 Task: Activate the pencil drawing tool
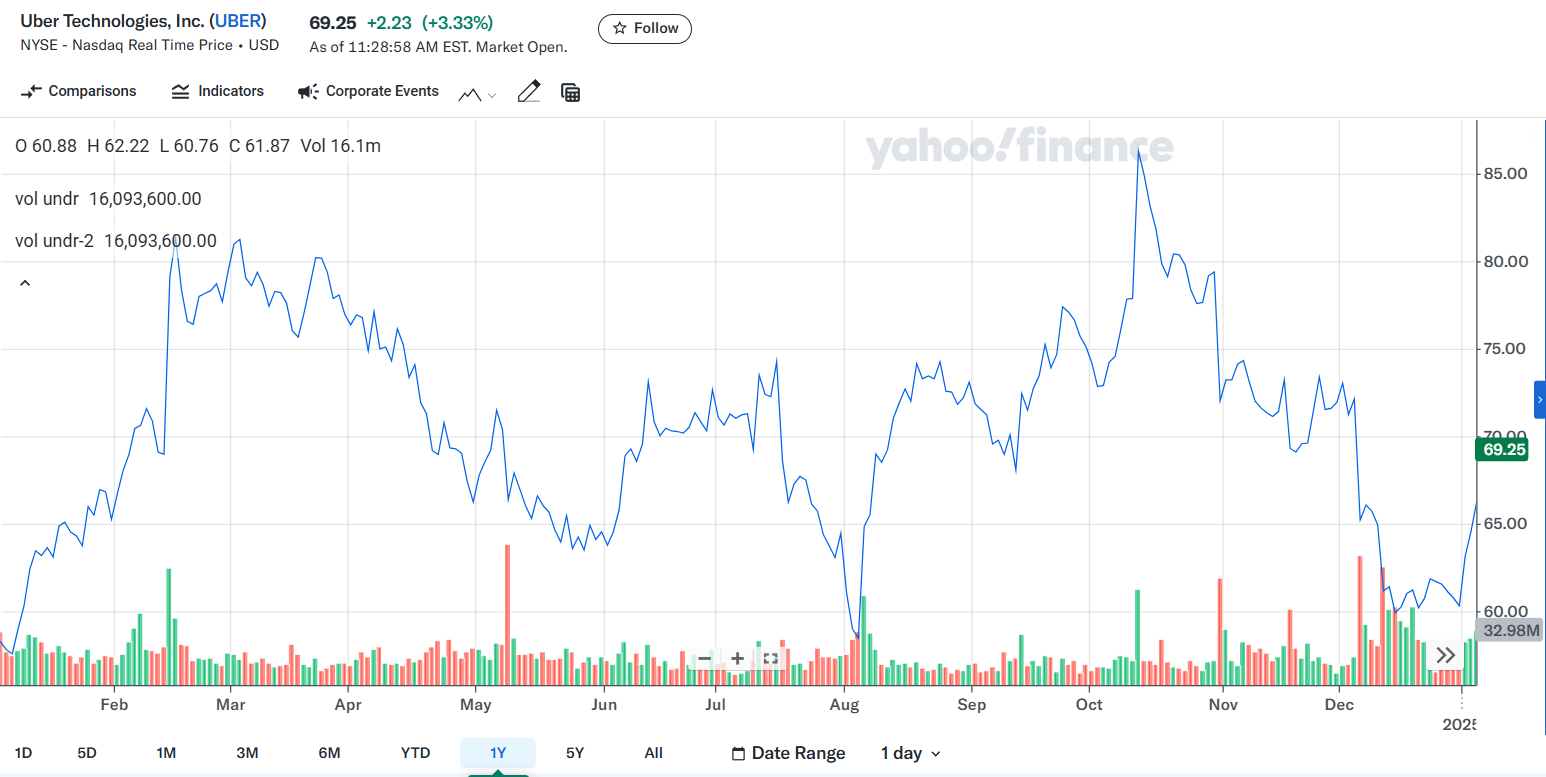(529, 92)
